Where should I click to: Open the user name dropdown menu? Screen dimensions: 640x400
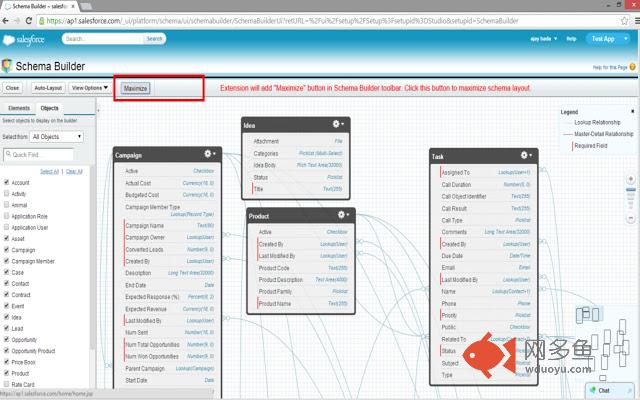click(544, 39)
